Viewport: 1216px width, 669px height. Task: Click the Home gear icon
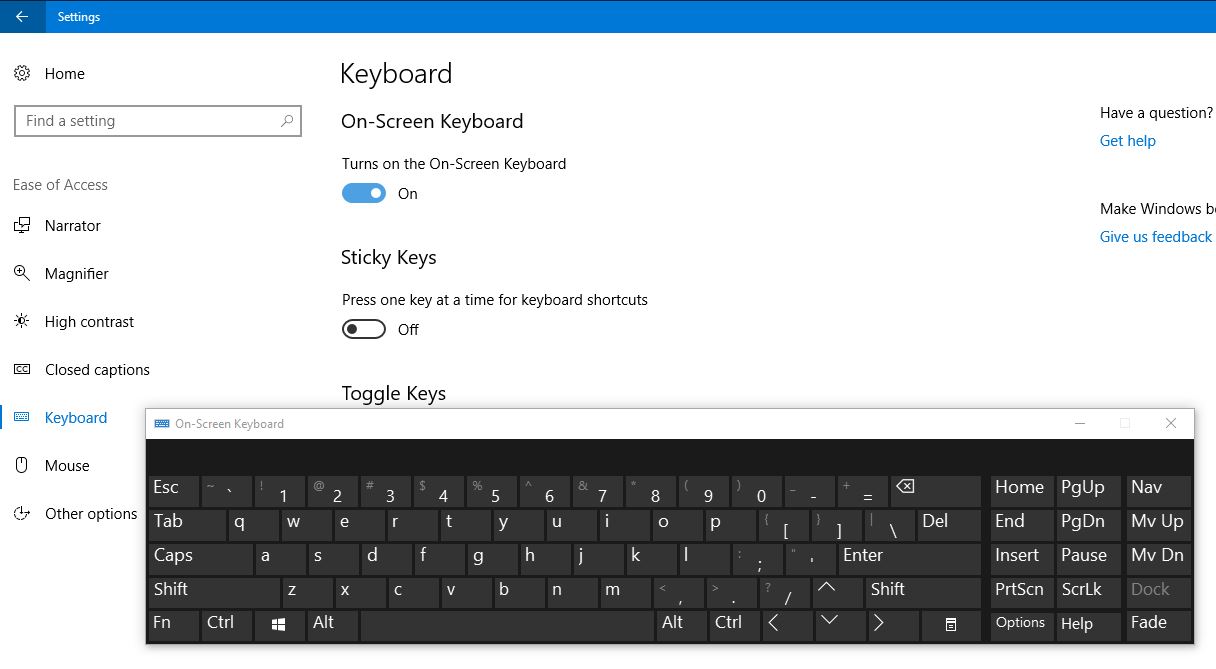tap(22, 74)
